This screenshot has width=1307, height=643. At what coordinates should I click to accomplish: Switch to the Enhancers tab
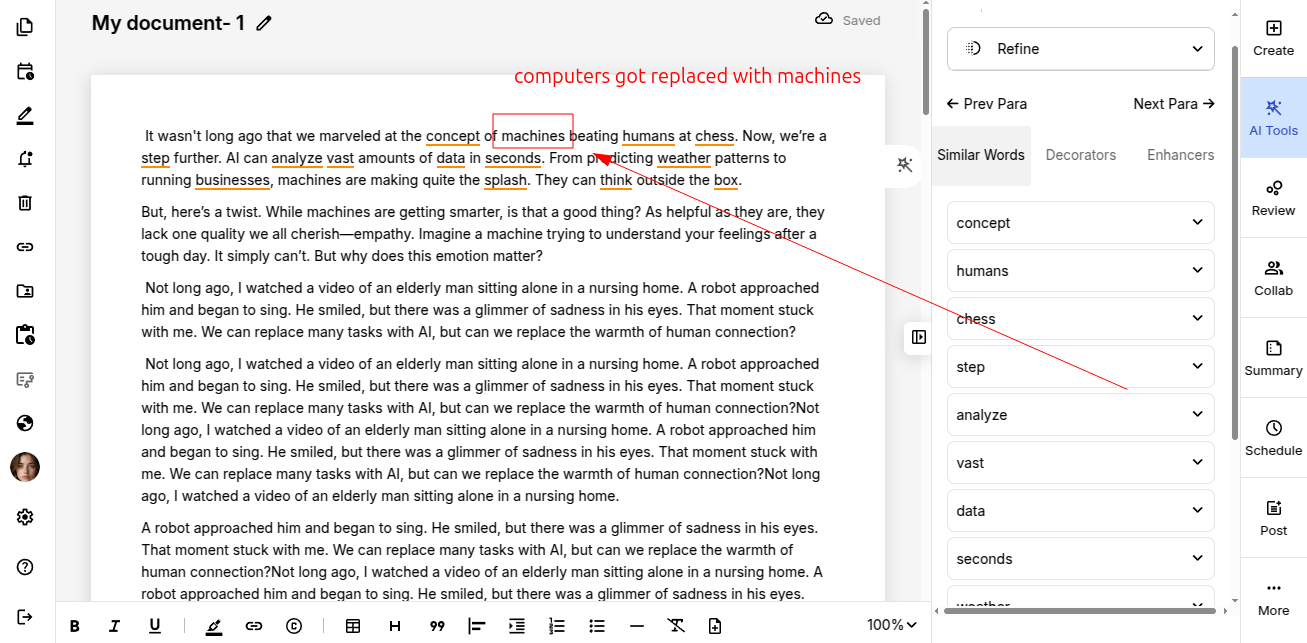[1180, 155]
